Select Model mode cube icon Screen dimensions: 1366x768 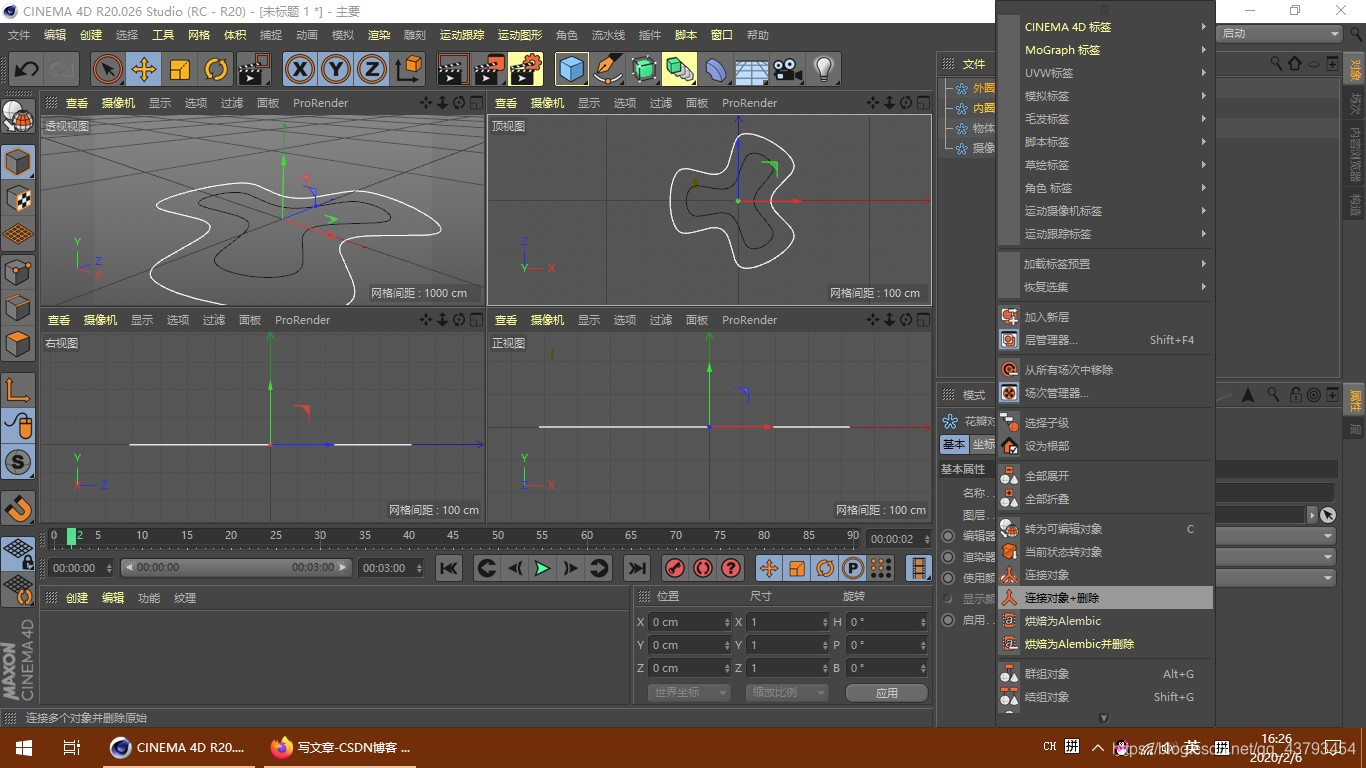coord(18,162)
